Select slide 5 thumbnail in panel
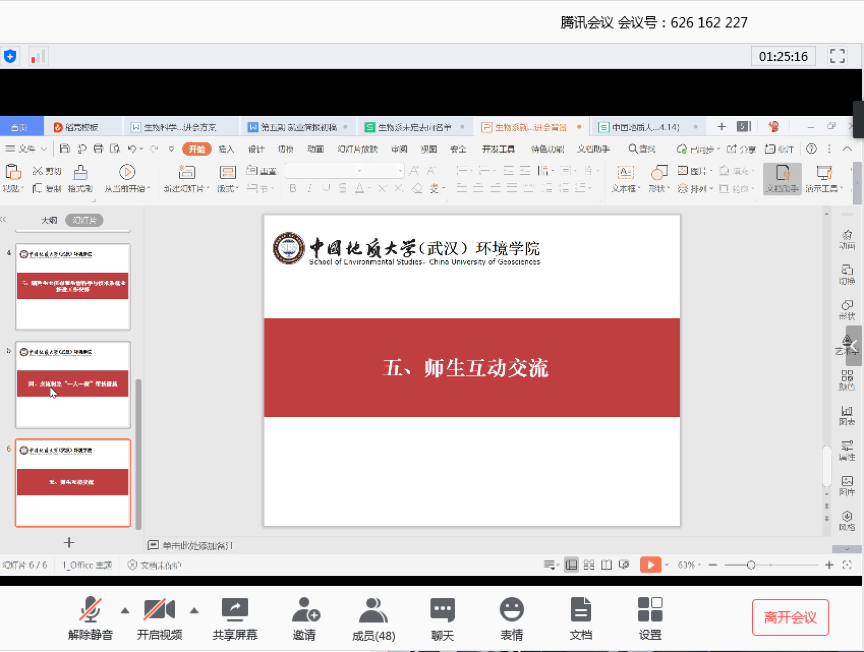864x652 pixels. pos(73,385)
